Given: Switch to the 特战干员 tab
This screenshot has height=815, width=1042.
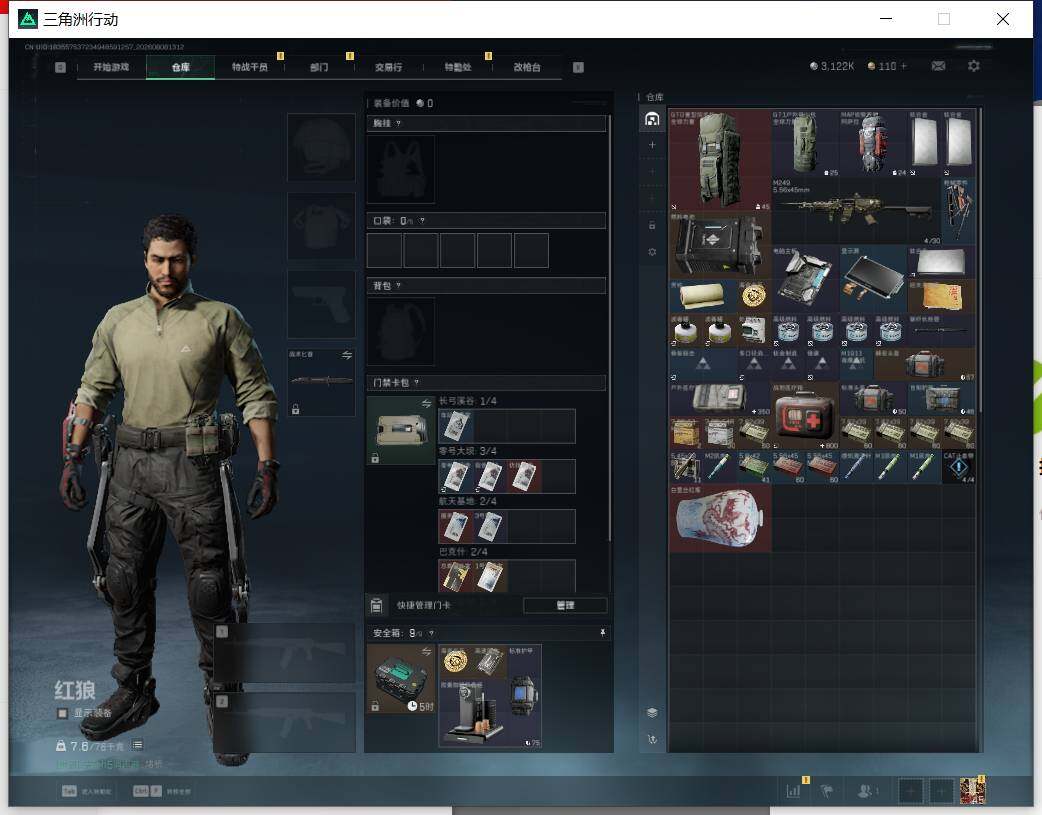Looking at the screenshot, I should pos(249,67).
